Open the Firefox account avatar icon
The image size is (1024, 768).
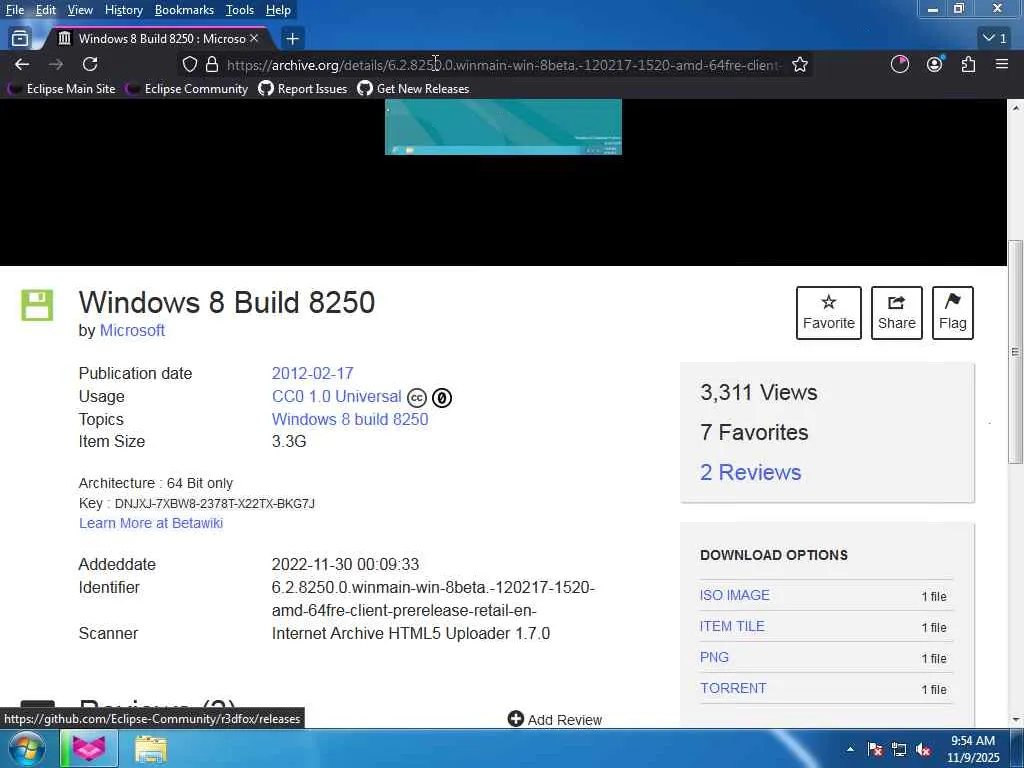point(935,64)
